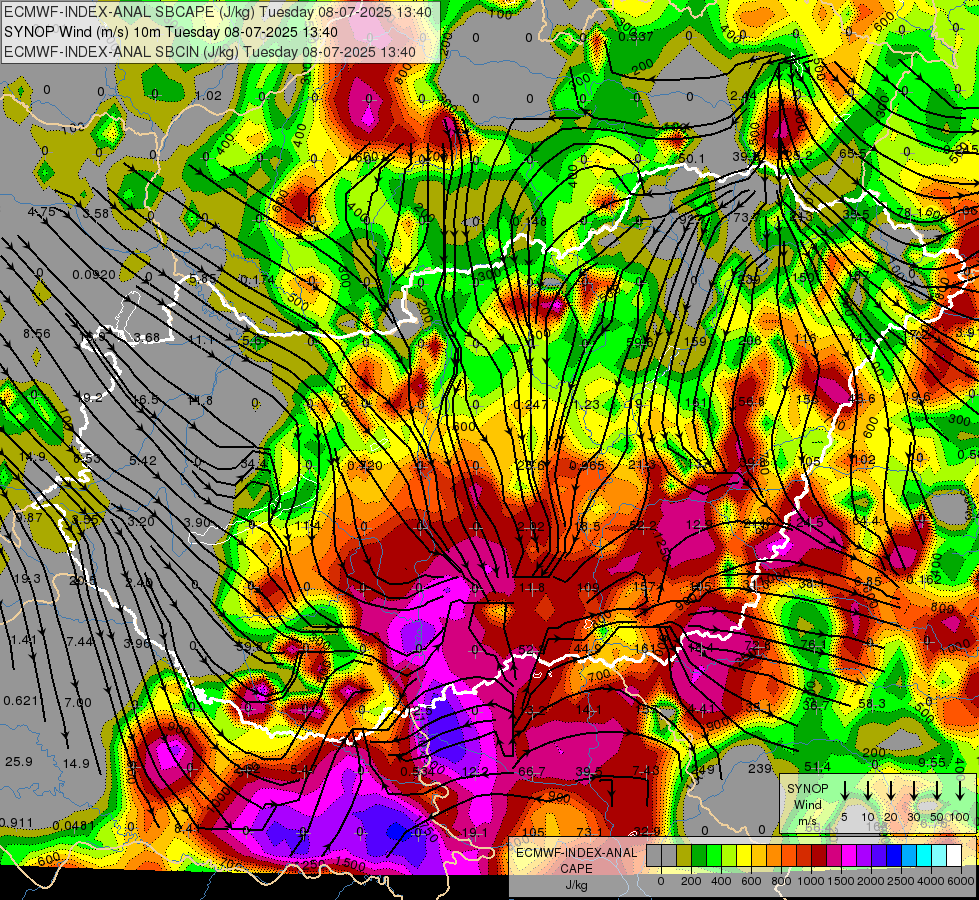Pick the sky blue swatch right of 2500 tick
This screenshot has width=979, height=900.
(x=909, y=855)
